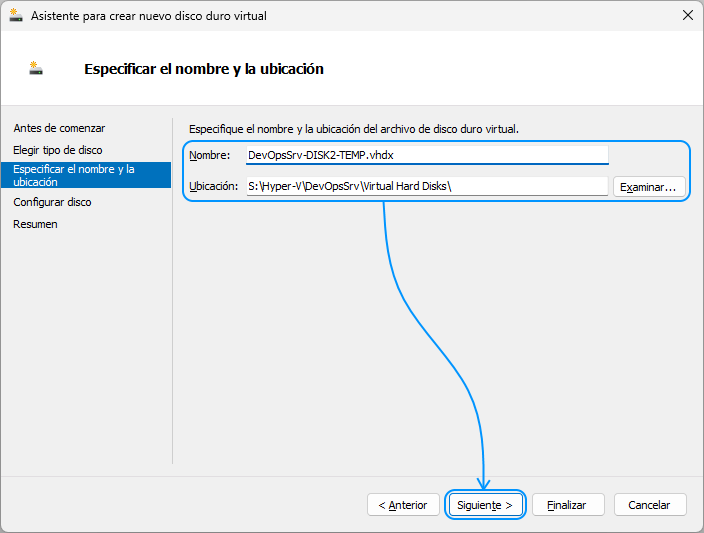
Task: Continue with the Siguiente button
Action: point(485,505)
